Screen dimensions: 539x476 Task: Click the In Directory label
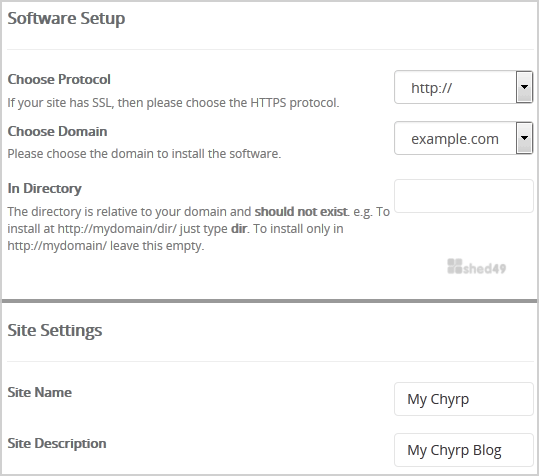[x=45, y=189]
